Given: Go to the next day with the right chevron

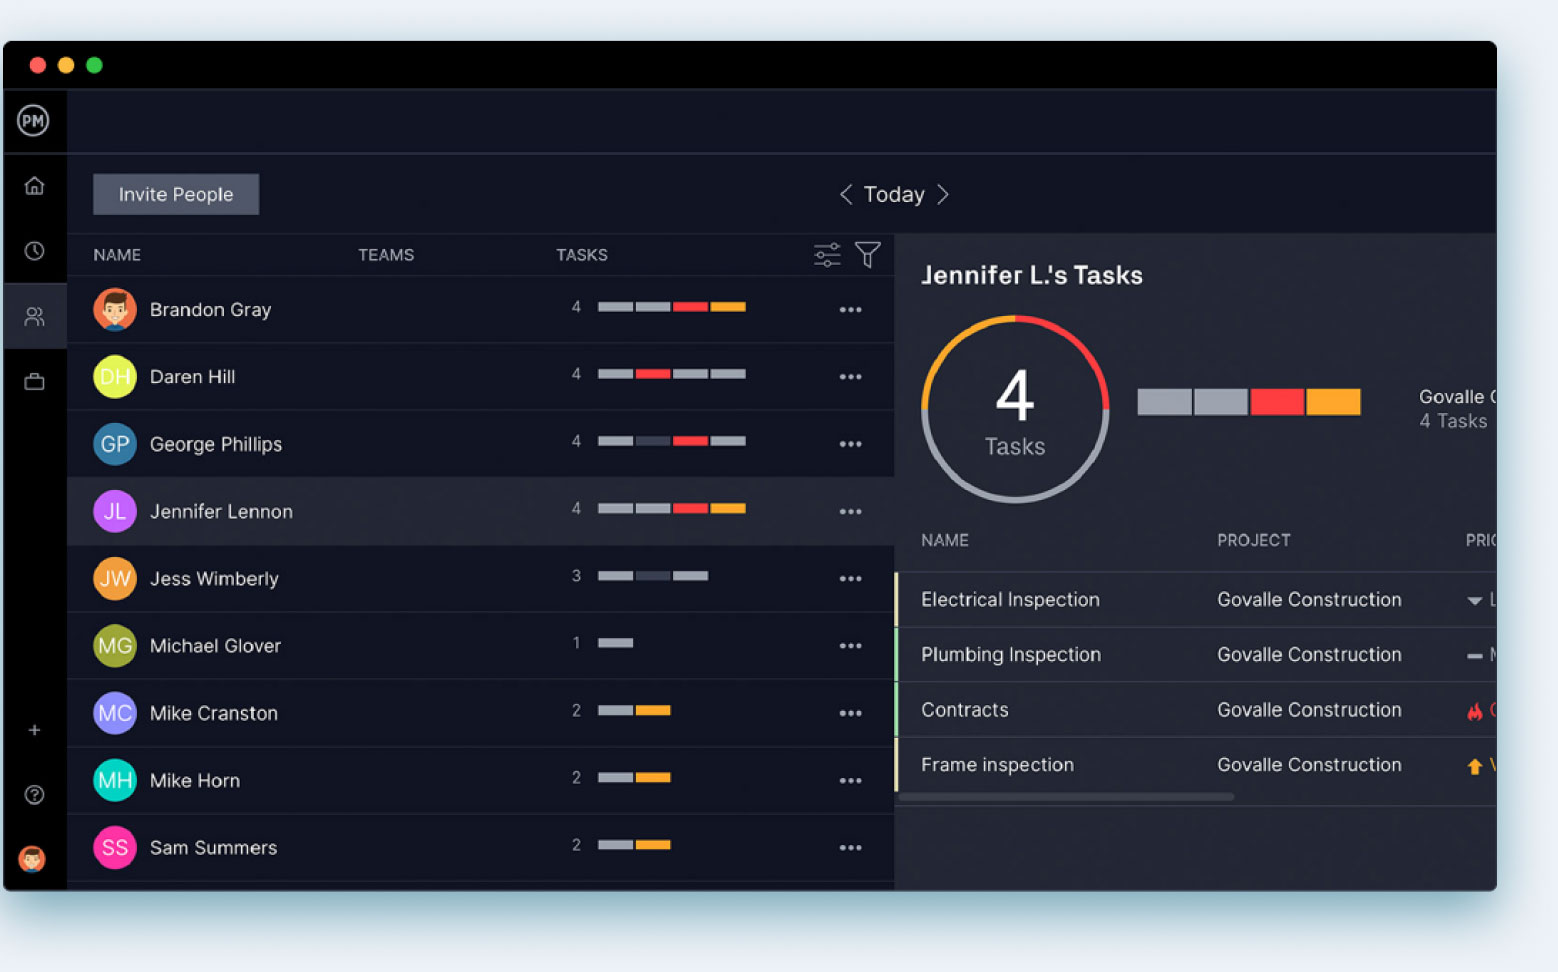Looking at the screenshot, I should 943,194.
